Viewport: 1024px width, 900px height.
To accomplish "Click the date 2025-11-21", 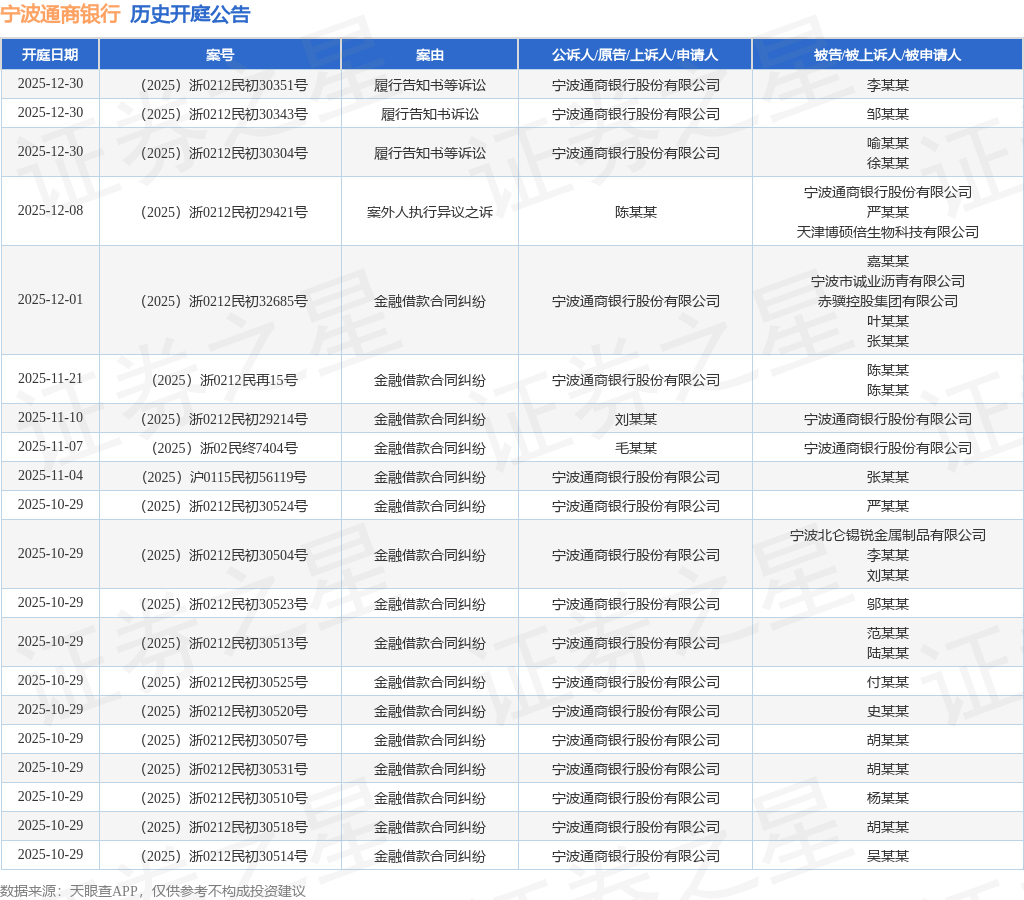I will point(50,378).
